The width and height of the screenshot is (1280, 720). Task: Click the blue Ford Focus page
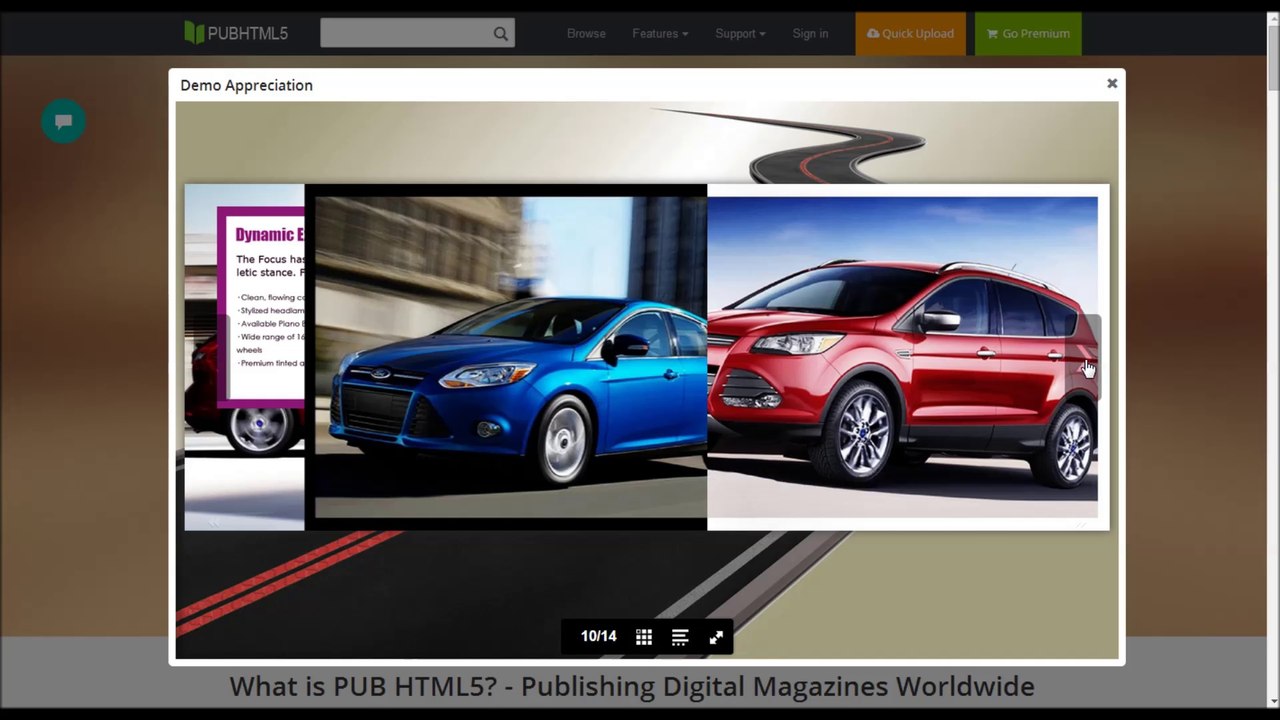(x=506, y=357)
